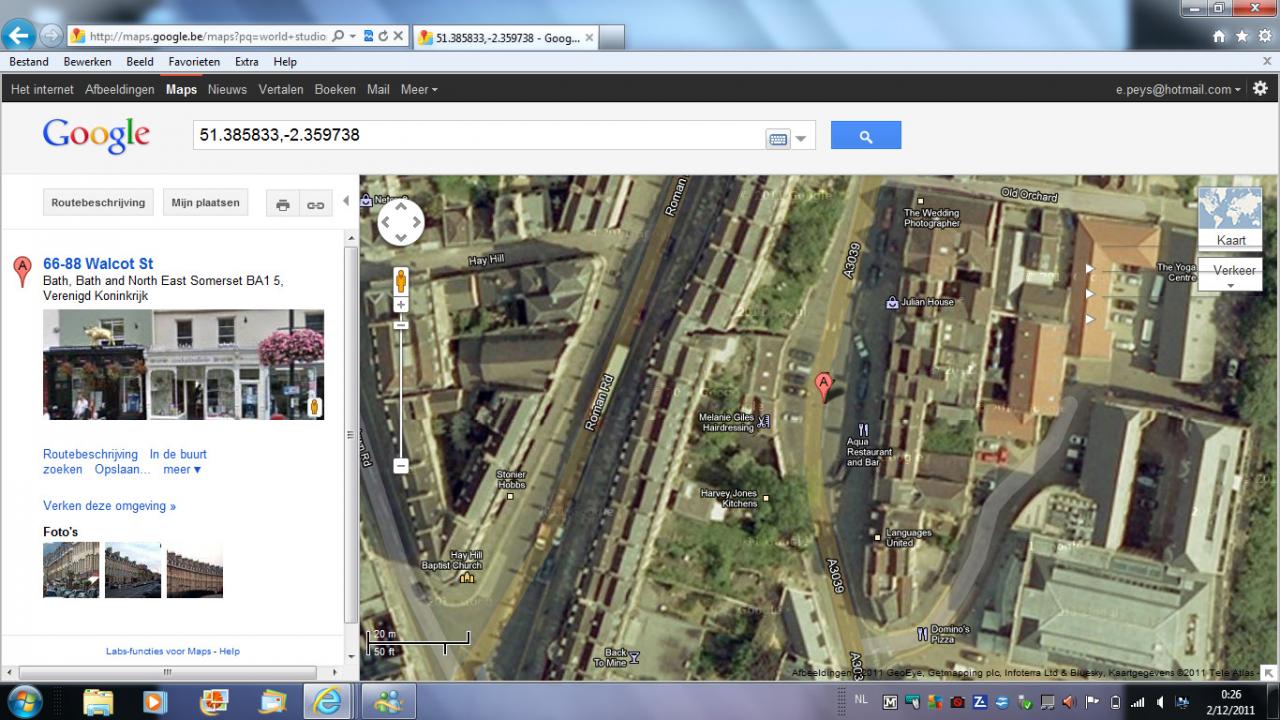Open the Help menu
This screenshot has width=1280, height=720.
285,62
